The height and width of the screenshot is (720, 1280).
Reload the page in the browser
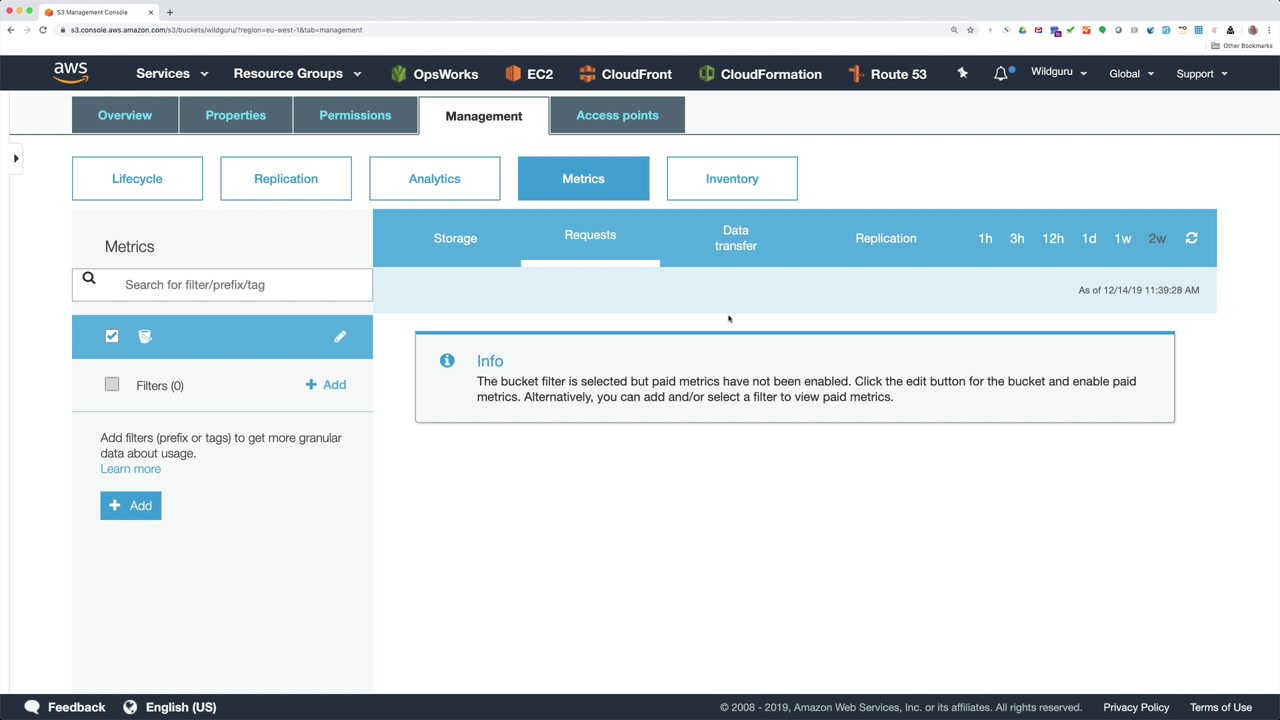click(x=43, y=30)
